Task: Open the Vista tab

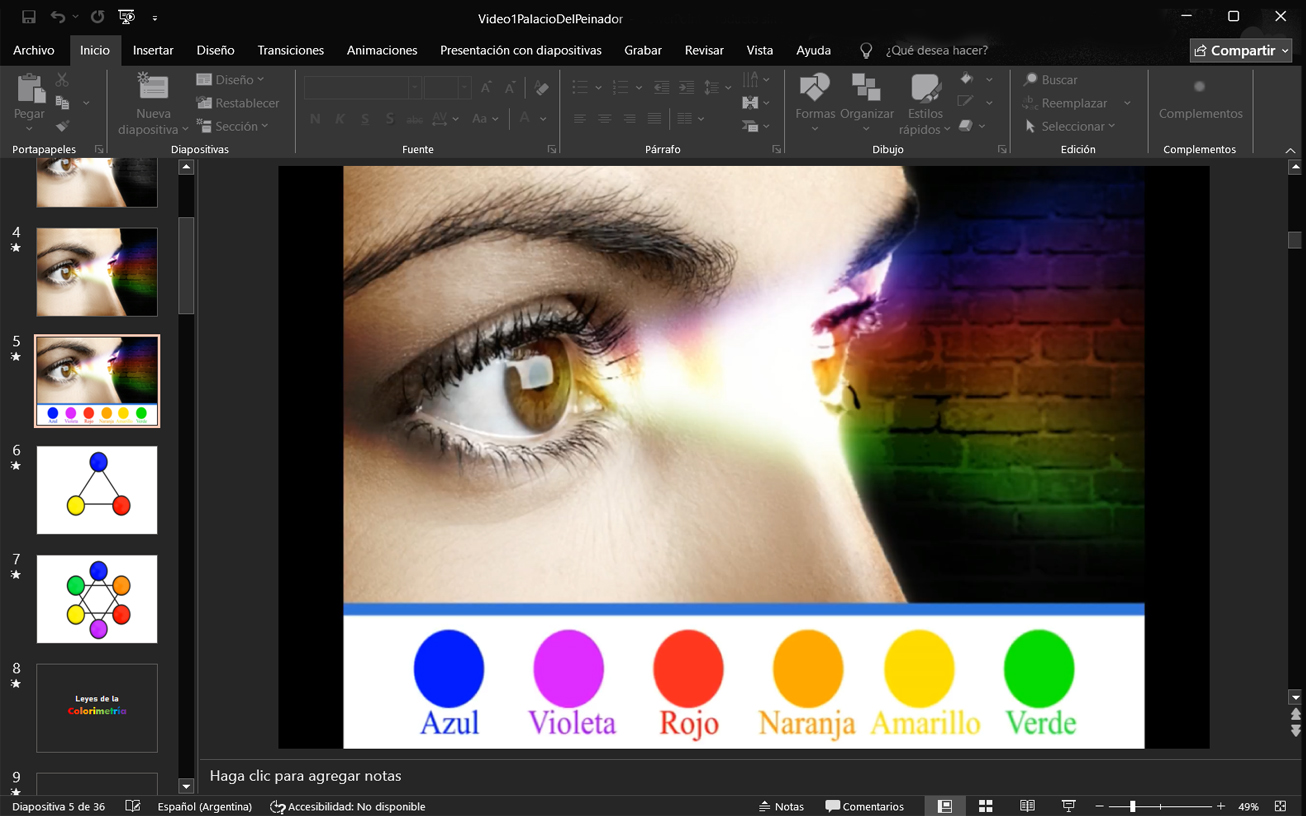Action: pos(760,50)
